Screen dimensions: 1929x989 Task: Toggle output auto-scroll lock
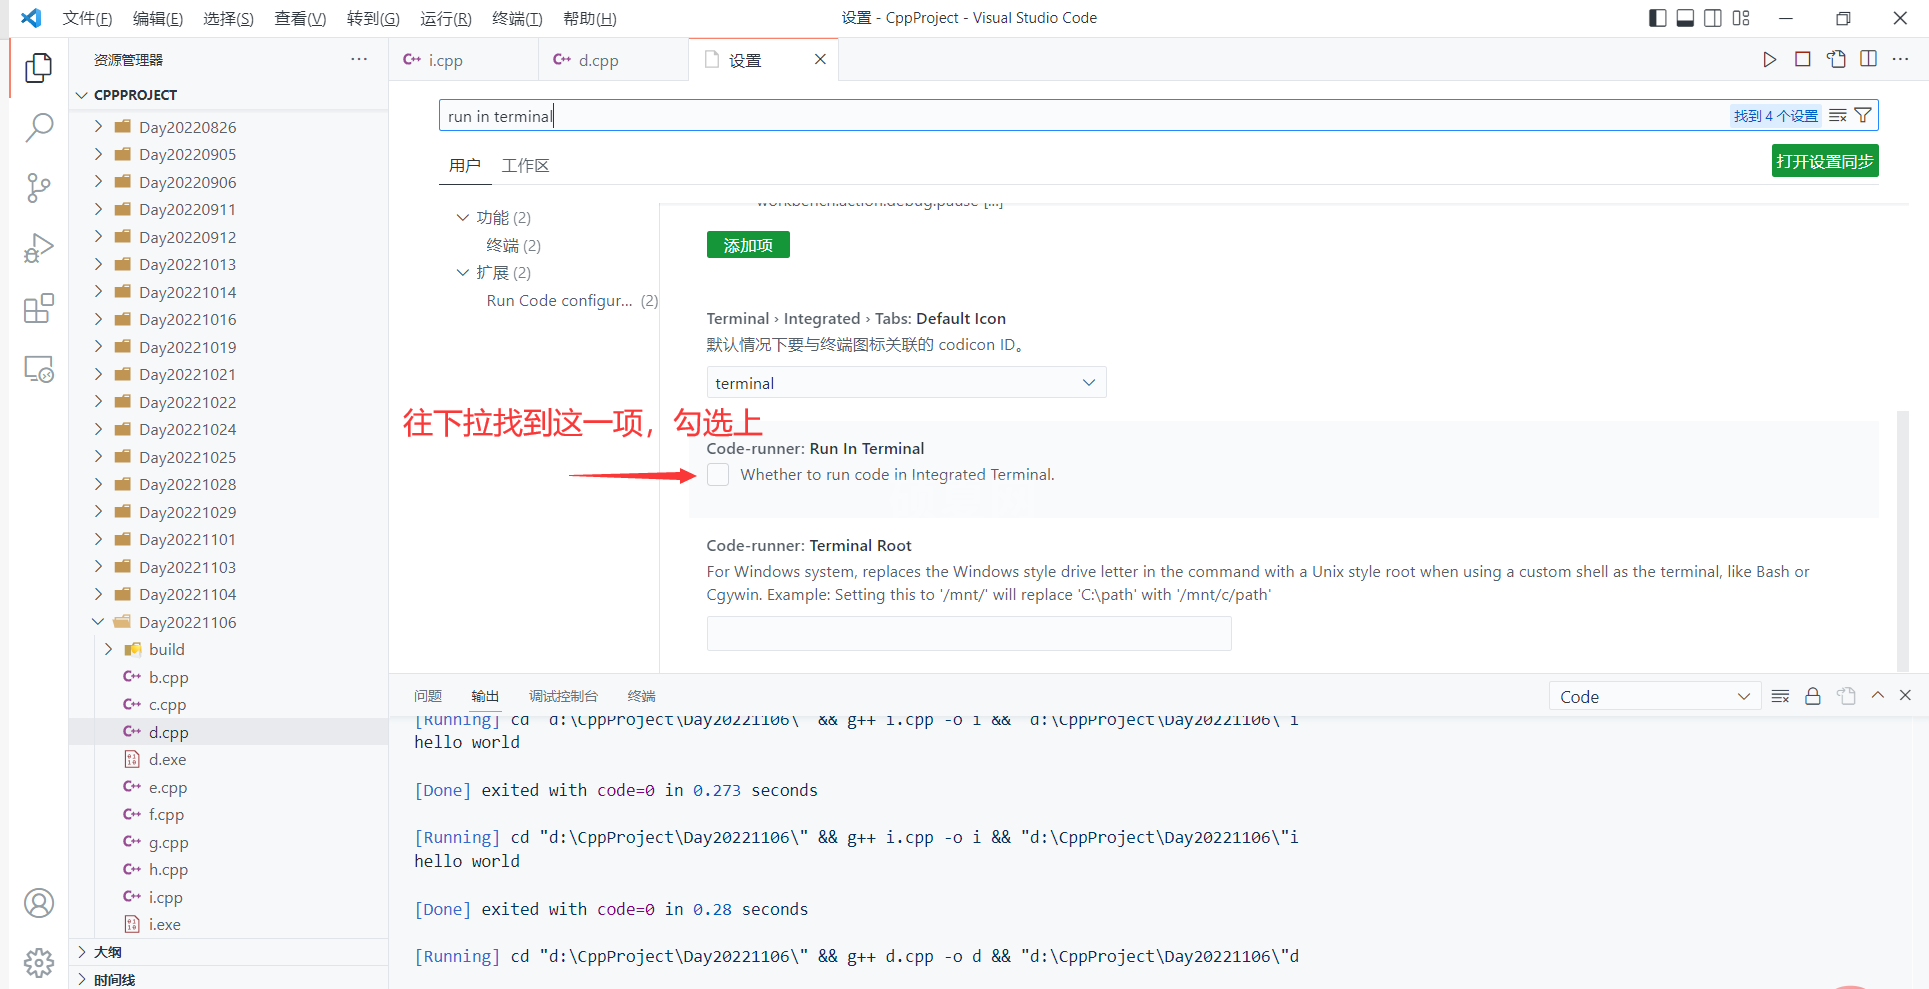click(1813, 696)
